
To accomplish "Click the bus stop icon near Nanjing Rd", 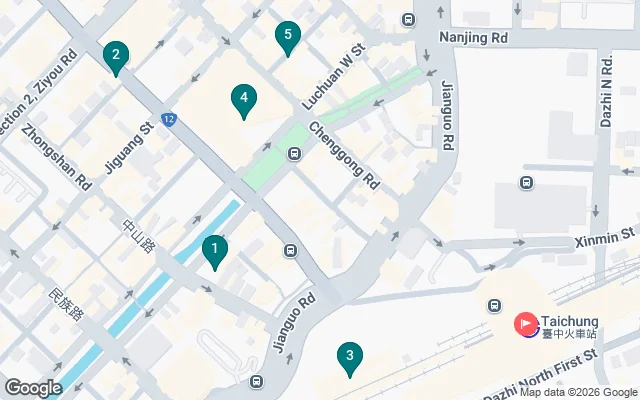I will [408, 19].
